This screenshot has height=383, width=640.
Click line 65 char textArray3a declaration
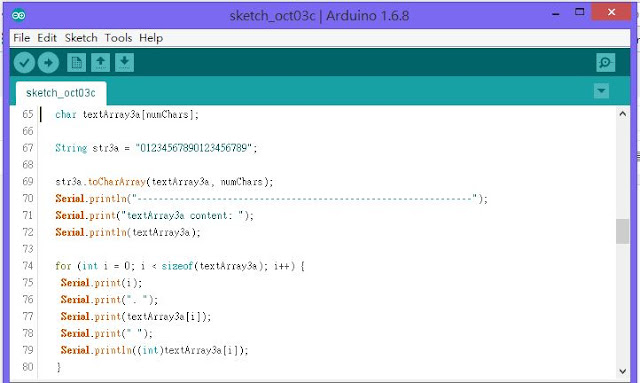coord(127,115)
